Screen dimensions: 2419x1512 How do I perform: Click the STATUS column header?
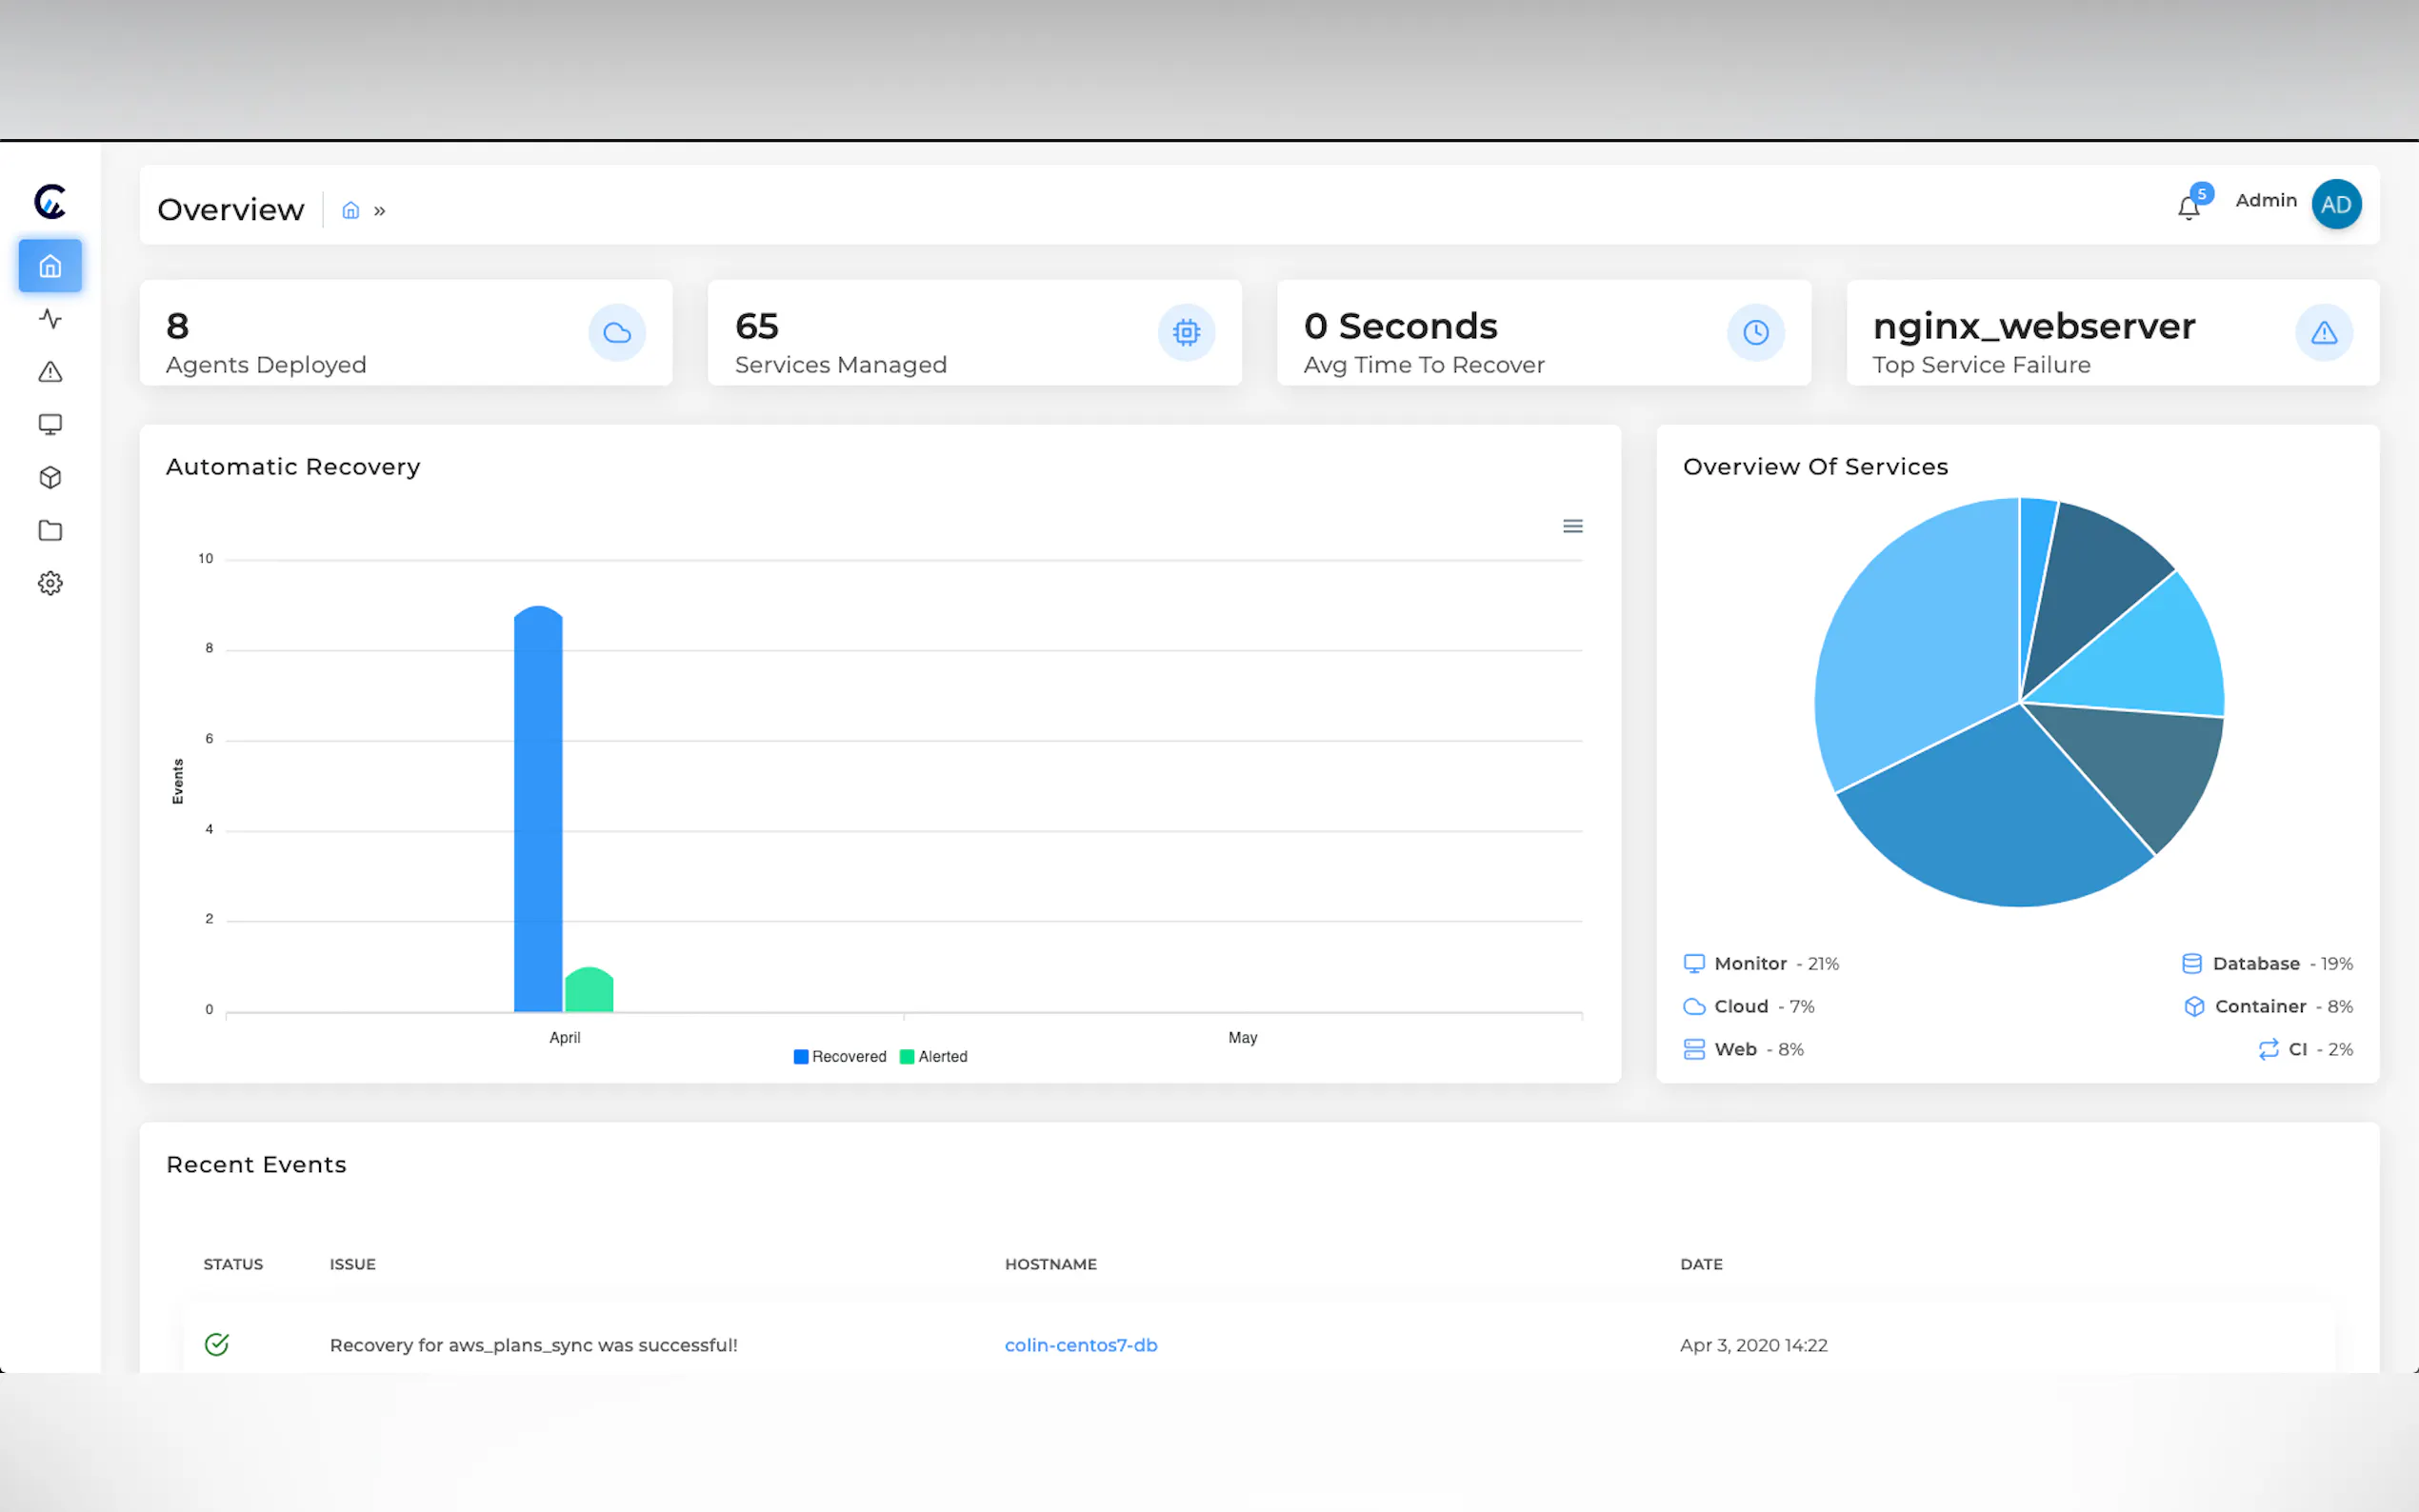click(233, 1265)
